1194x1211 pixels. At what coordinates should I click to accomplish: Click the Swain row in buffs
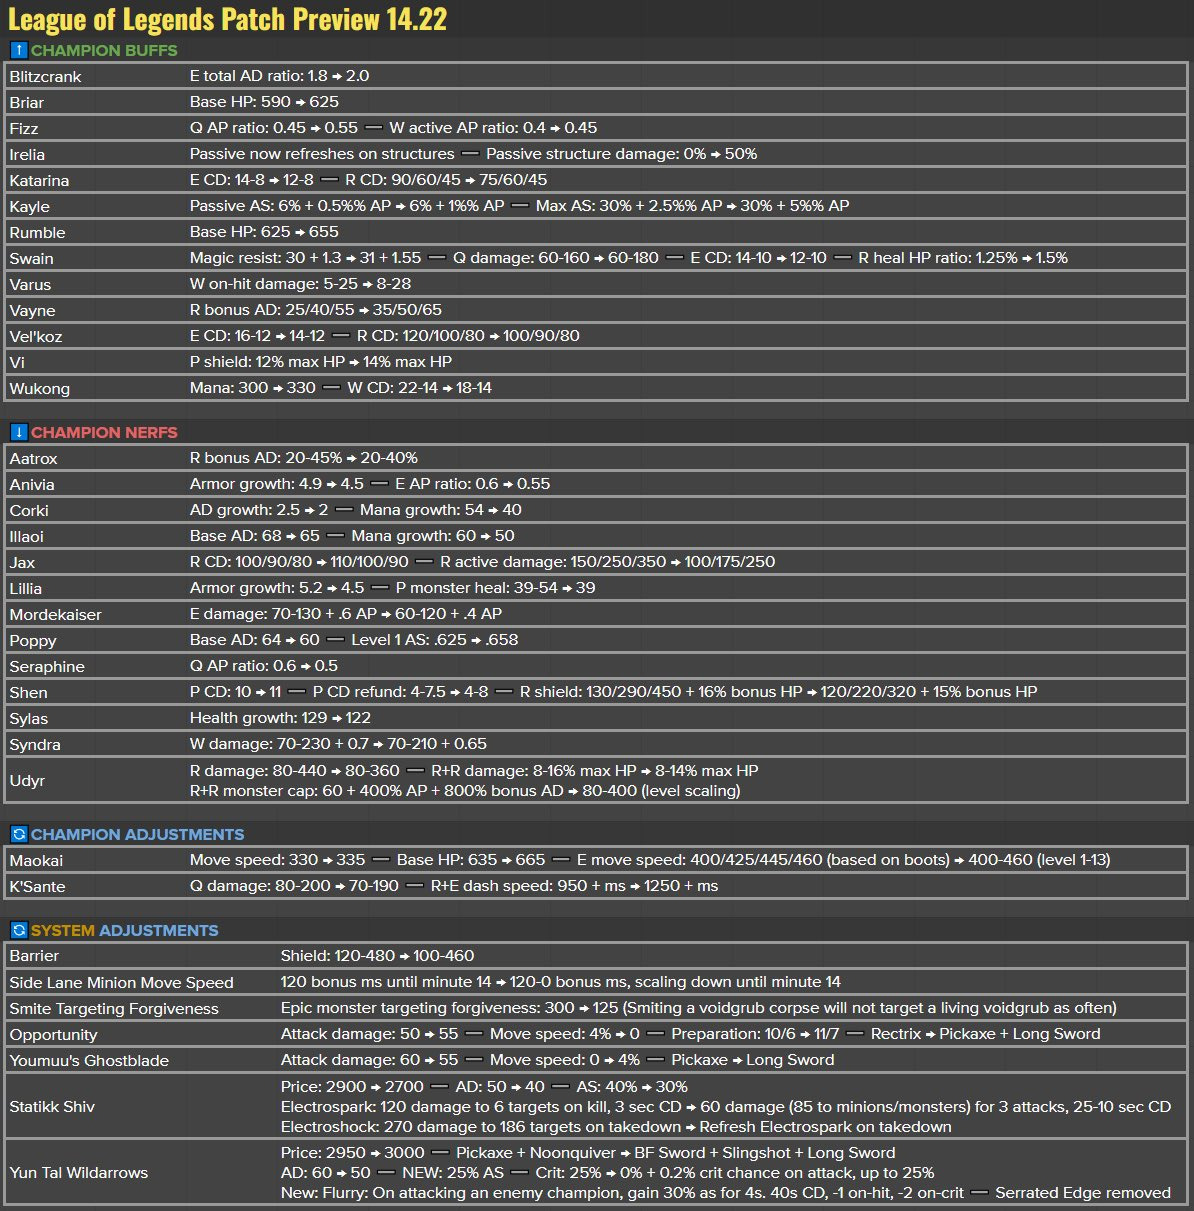pyautogui.click(x=32, y=259)
